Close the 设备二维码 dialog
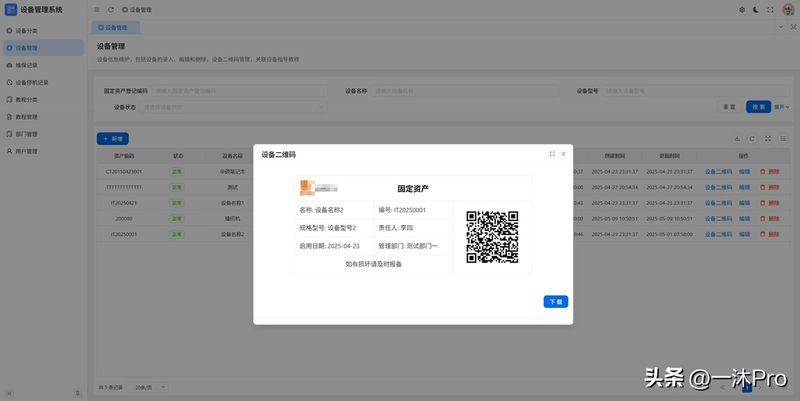Viewport: 800px width, 401px height. click(563, 154)
